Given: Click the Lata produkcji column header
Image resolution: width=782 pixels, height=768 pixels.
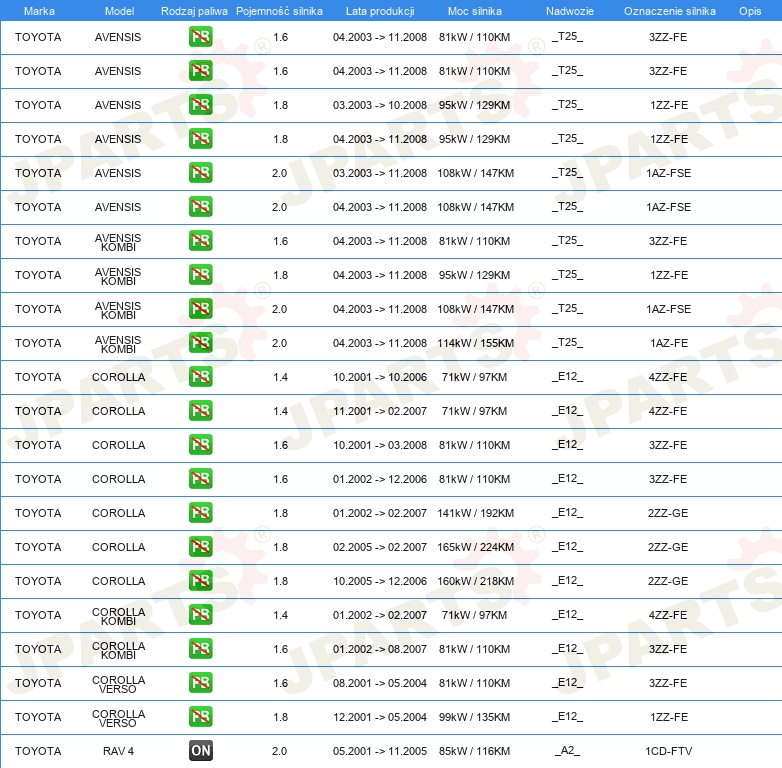Looking at the screenshot, I should click(380, 11).
